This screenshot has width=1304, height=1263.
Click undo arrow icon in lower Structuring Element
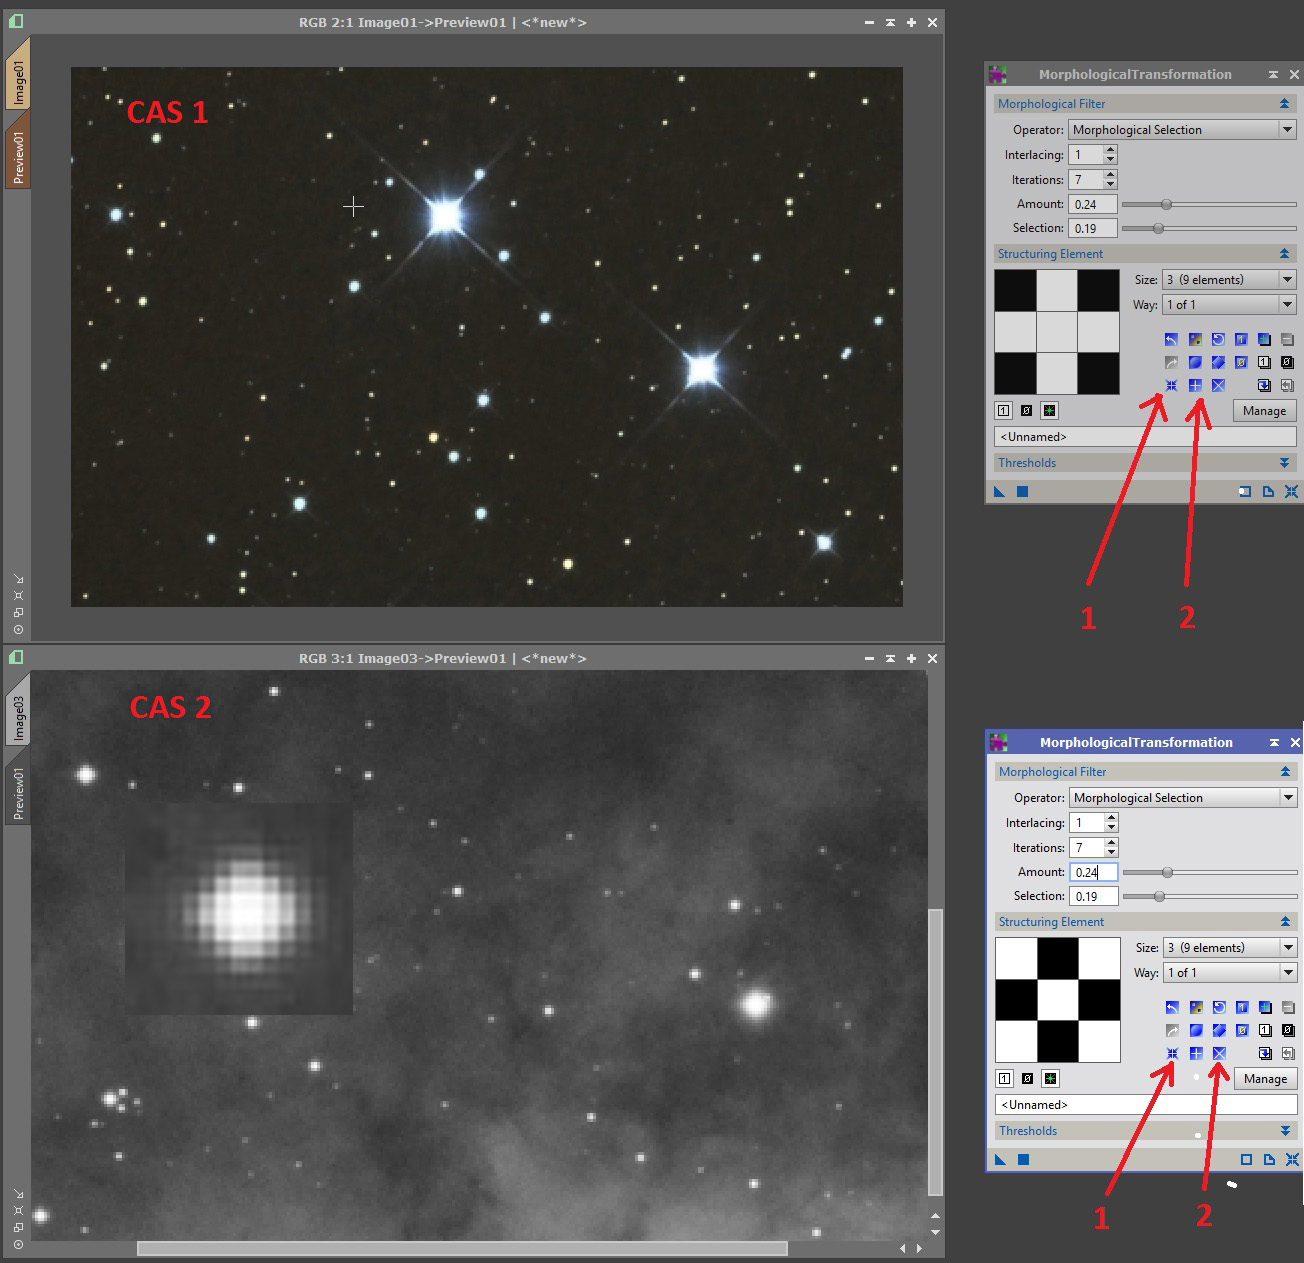(x=1172, y=1008)
